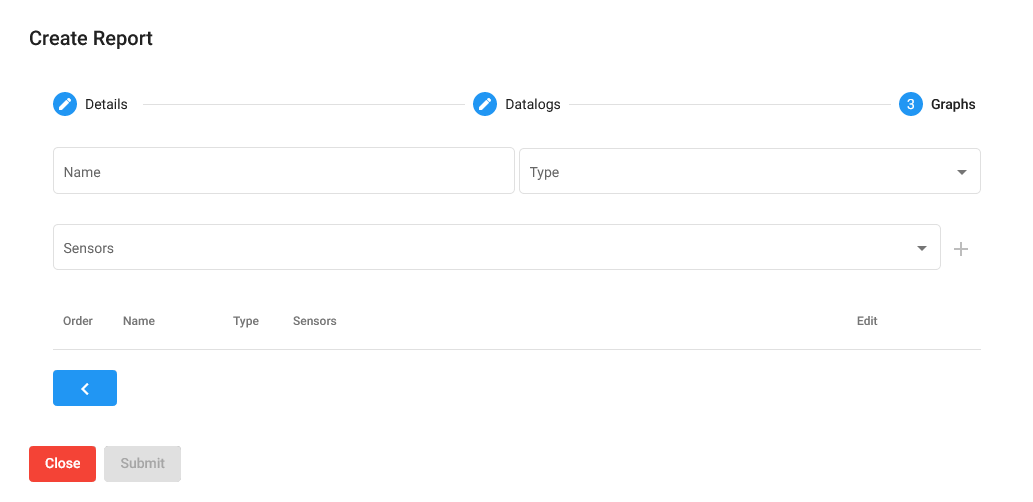Switch to the Datalogs step label

pos(533,104)
